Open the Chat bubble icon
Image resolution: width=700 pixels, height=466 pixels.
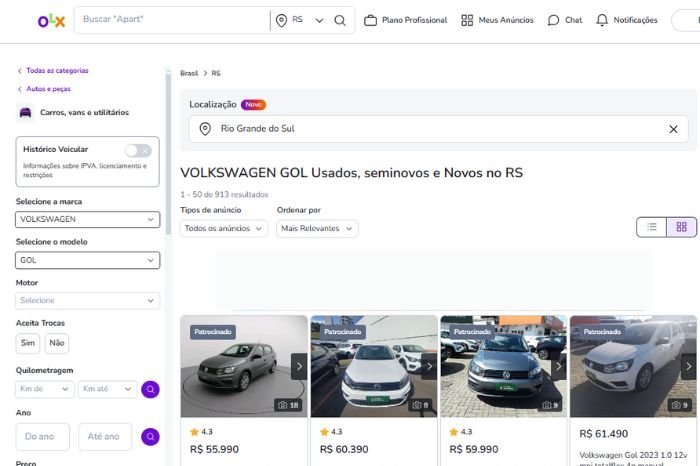(553, 20)
